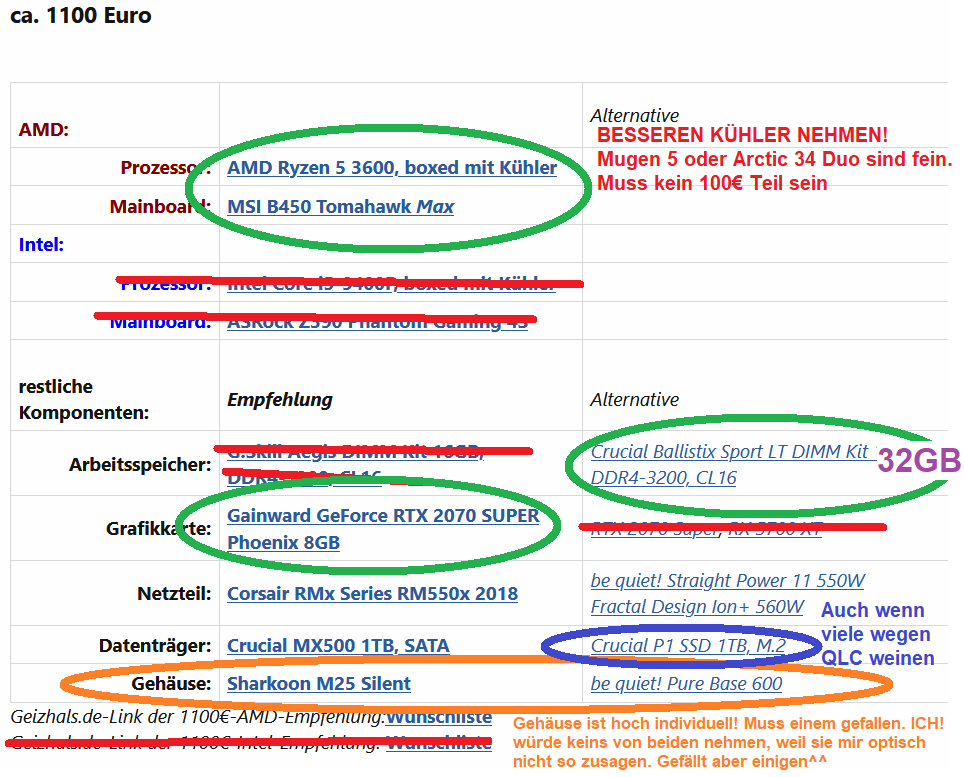Click the 'Datenträger:' row label
Screen dimensions: 964x777
click(x=155, y=646)
